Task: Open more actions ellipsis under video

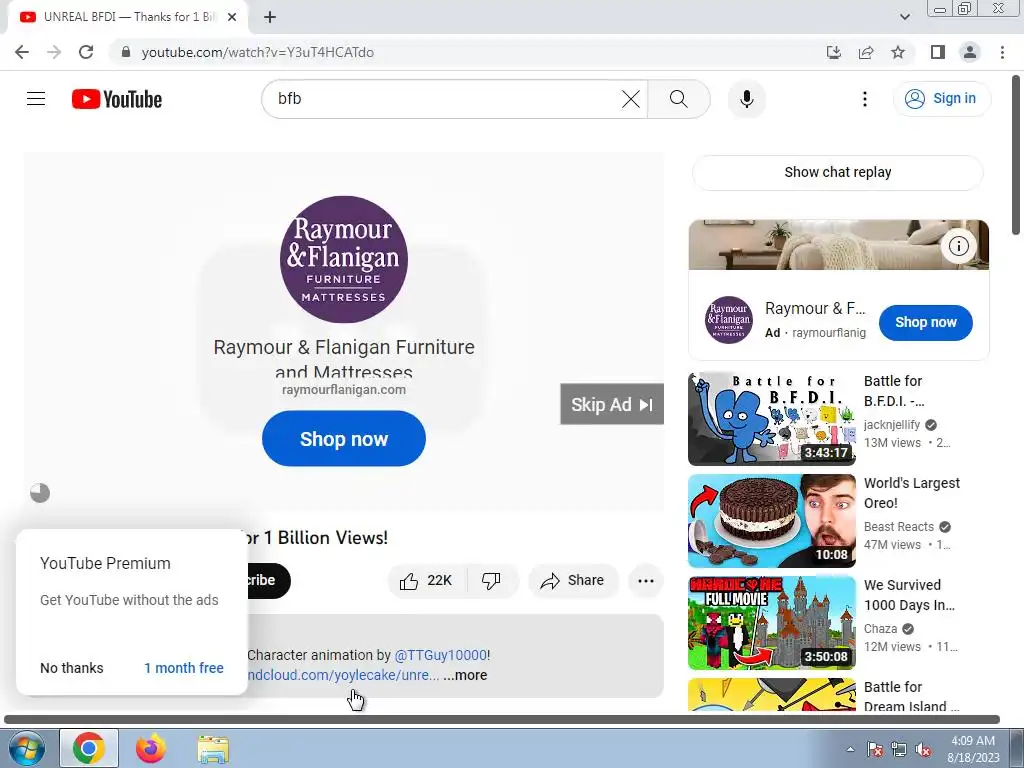Action: tap(645, 581)
